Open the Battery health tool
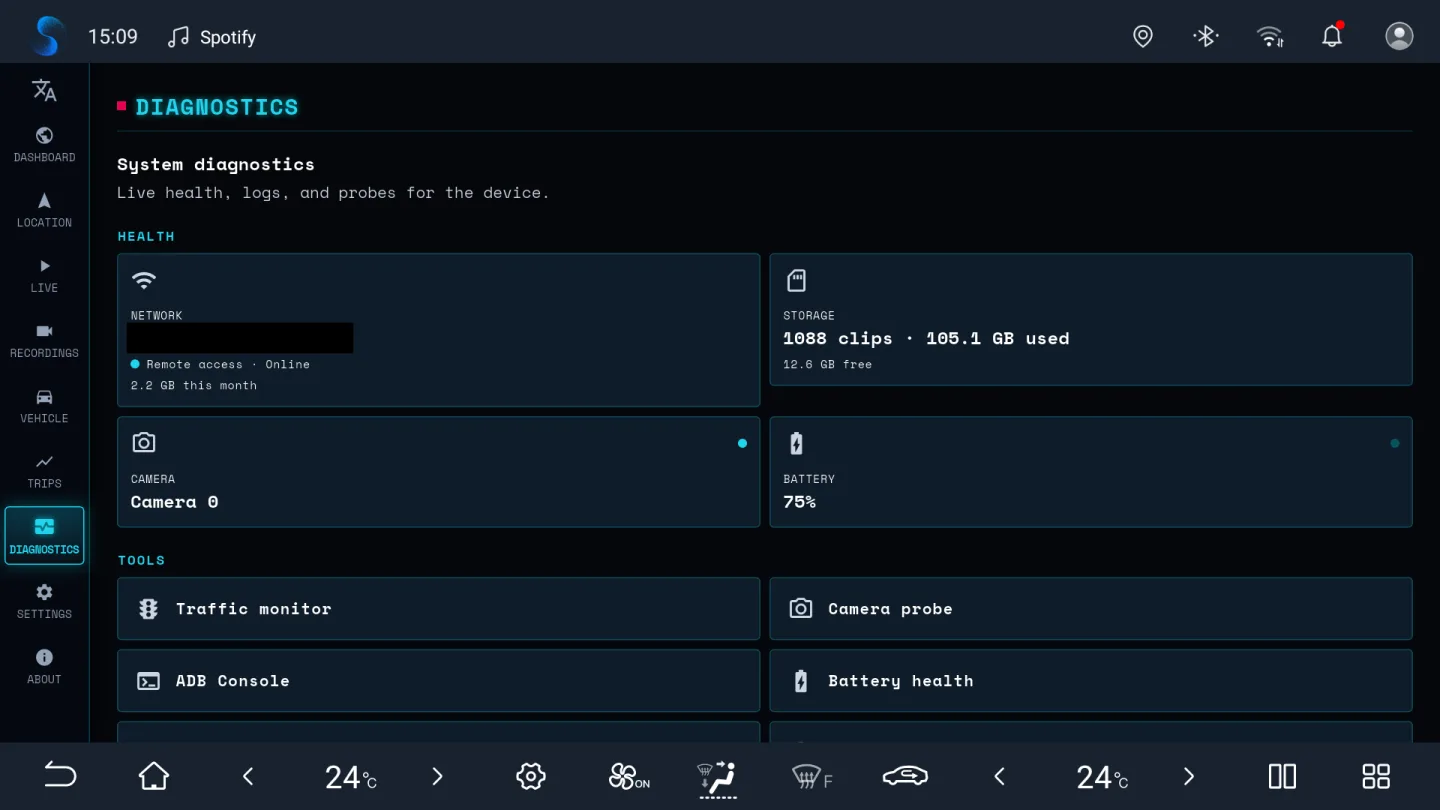 1091,681
